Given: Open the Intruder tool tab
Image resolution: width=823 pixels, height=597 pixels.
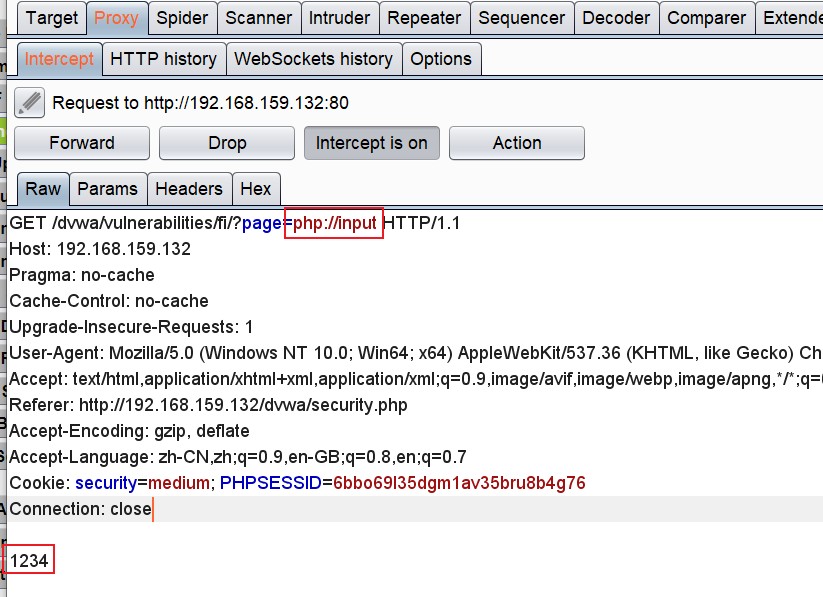Looking at the screenshot, I should 340,17.
